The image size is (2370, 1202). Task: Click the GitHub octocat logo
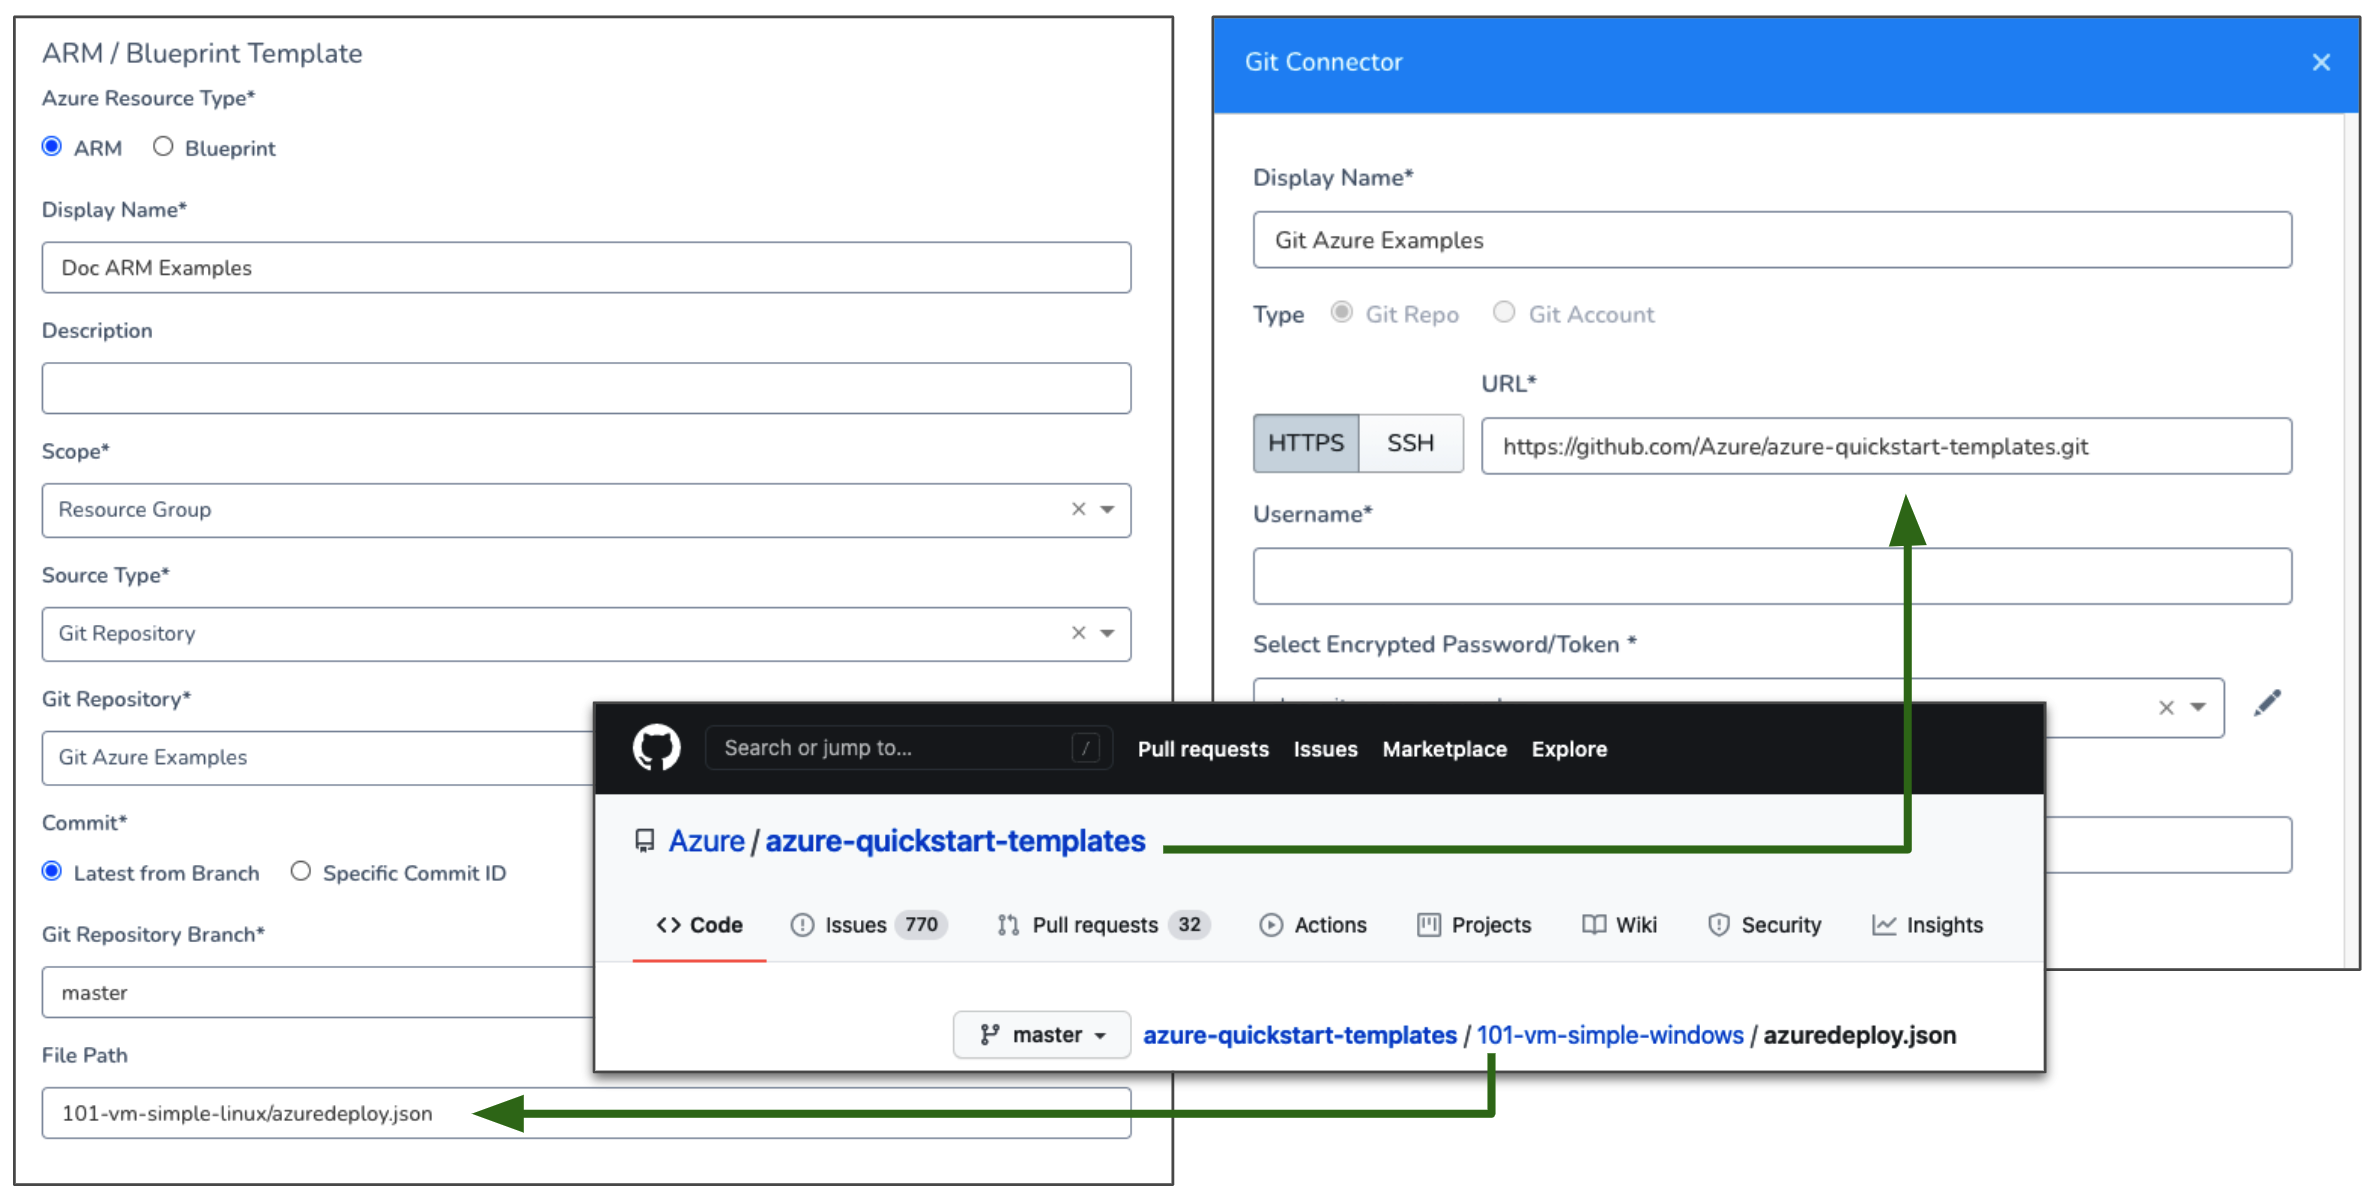657,748
